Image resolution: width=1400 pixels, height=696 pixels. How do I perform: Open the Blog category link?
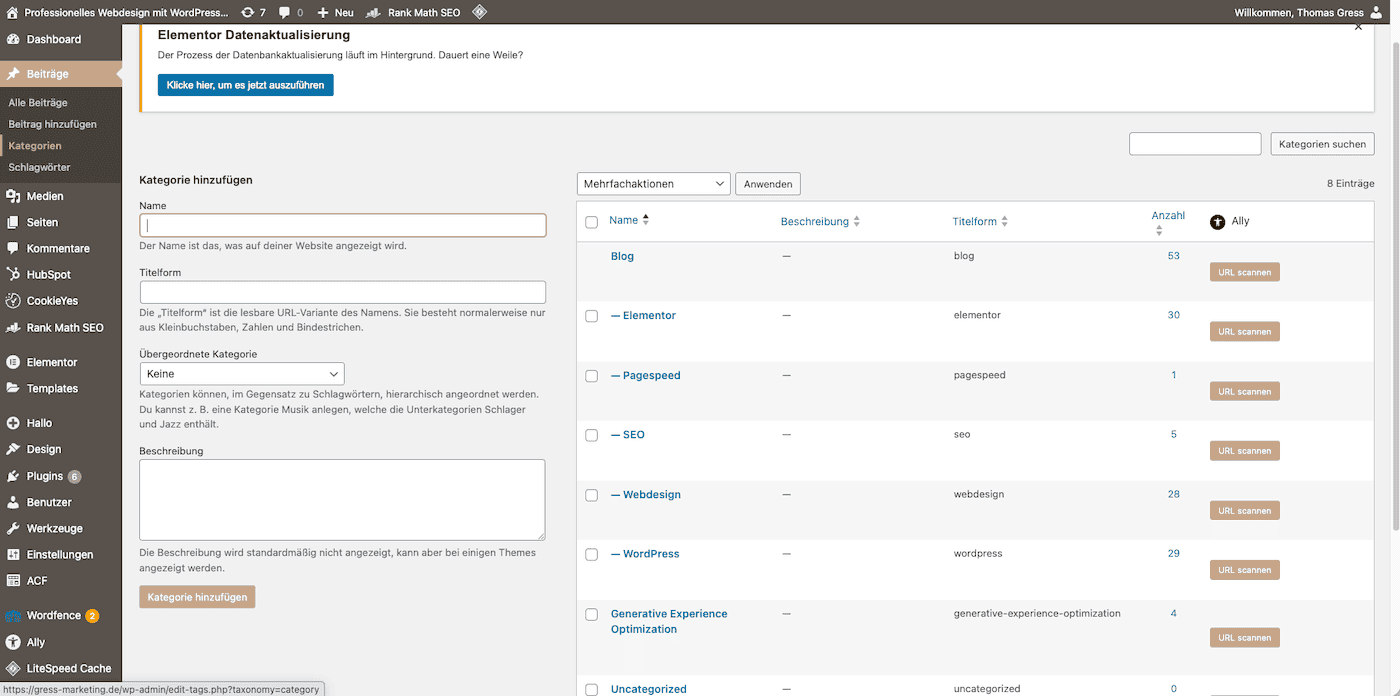(x=622, y=255)
